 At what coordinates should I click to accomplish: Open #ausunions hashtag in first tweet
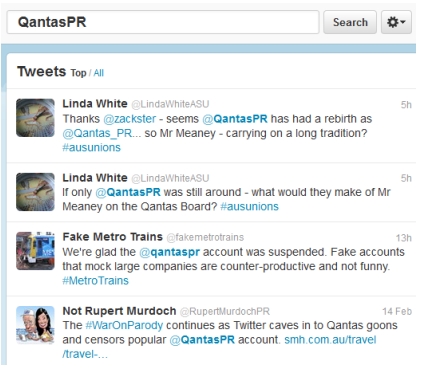pos(91,147)
